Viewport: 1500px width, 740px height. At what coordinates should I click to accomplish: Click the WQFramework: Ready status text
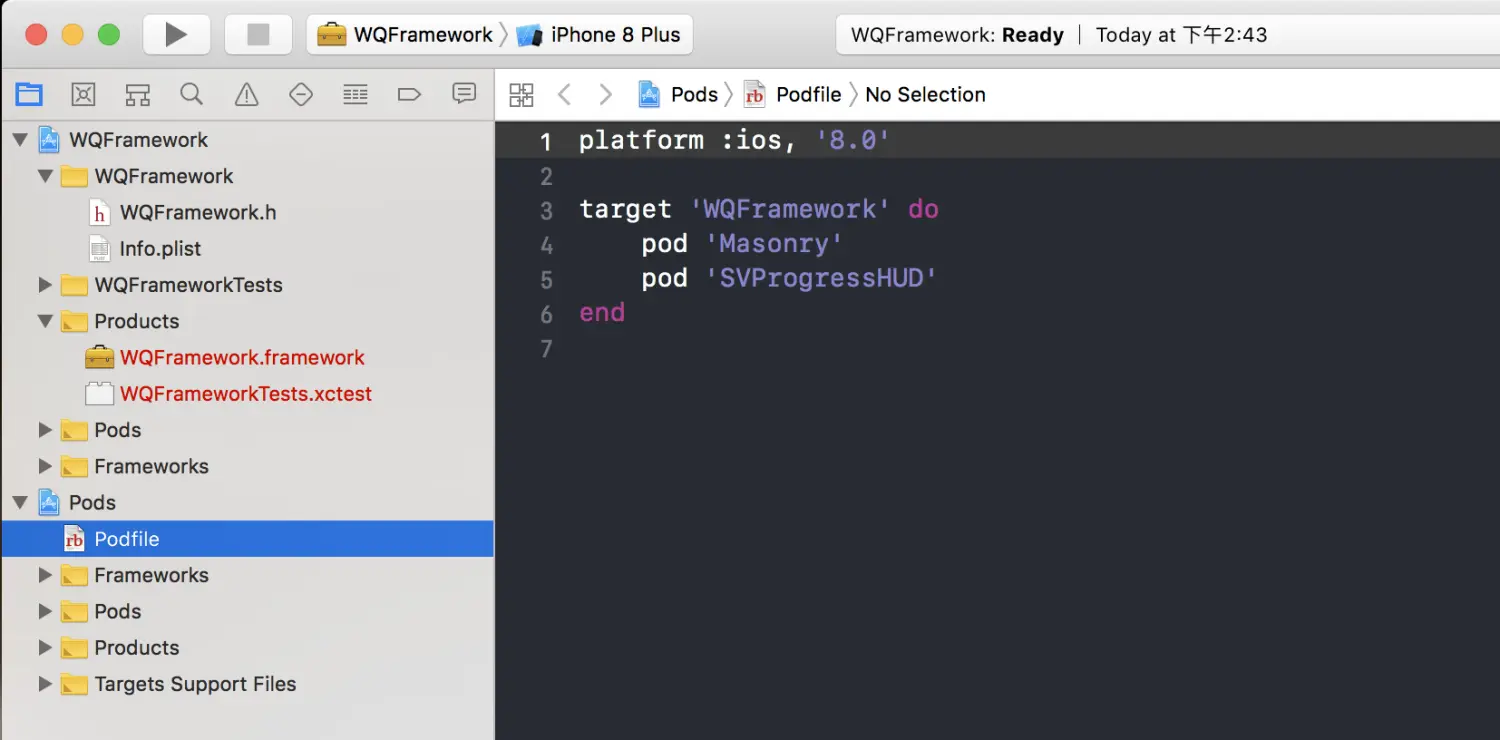click(957, 35)
